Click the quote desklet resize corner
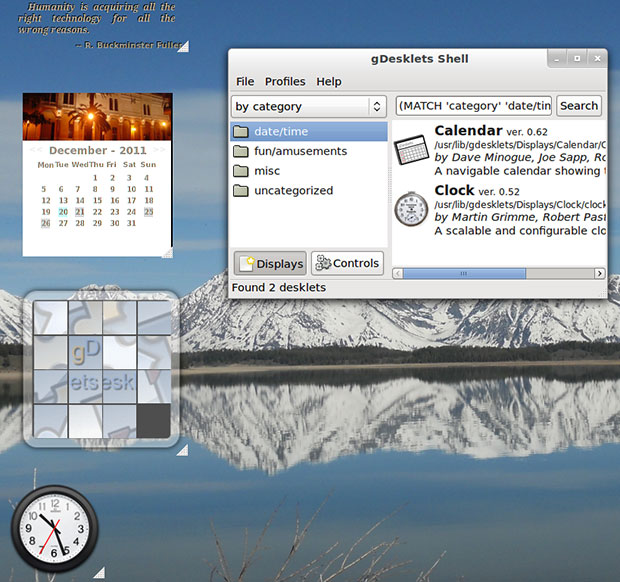Screen dimensions: 620x582 click(x=183, y=47)
